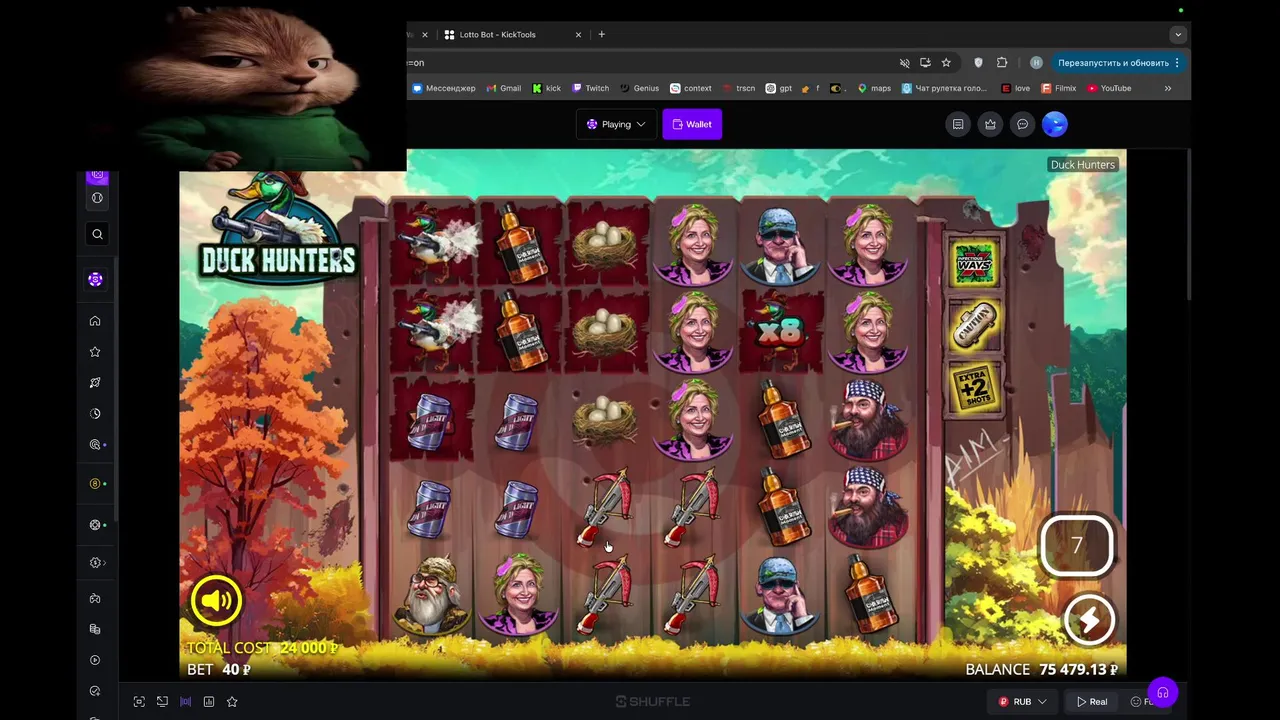1280x720 pixels.
Task: Open the Мессенджер bookmark
Action: (x=444, y=88)
